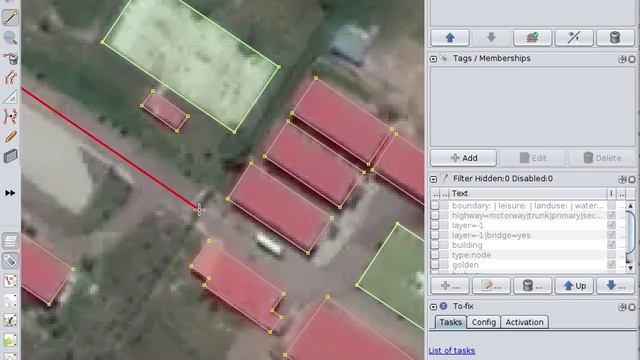
Task: Enable the golden filter checkbox
Action: (x=435, y=264)
